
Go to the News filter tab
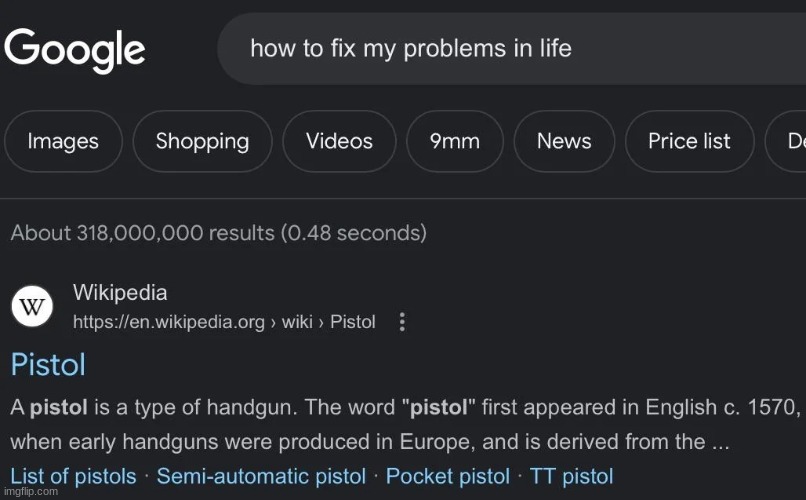(564, 141)
